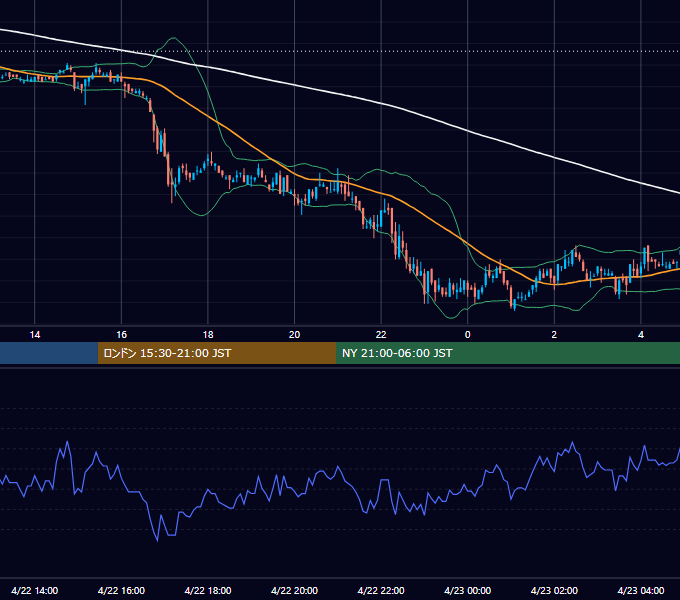Click the 14 hour axis label

coord(35,335)
